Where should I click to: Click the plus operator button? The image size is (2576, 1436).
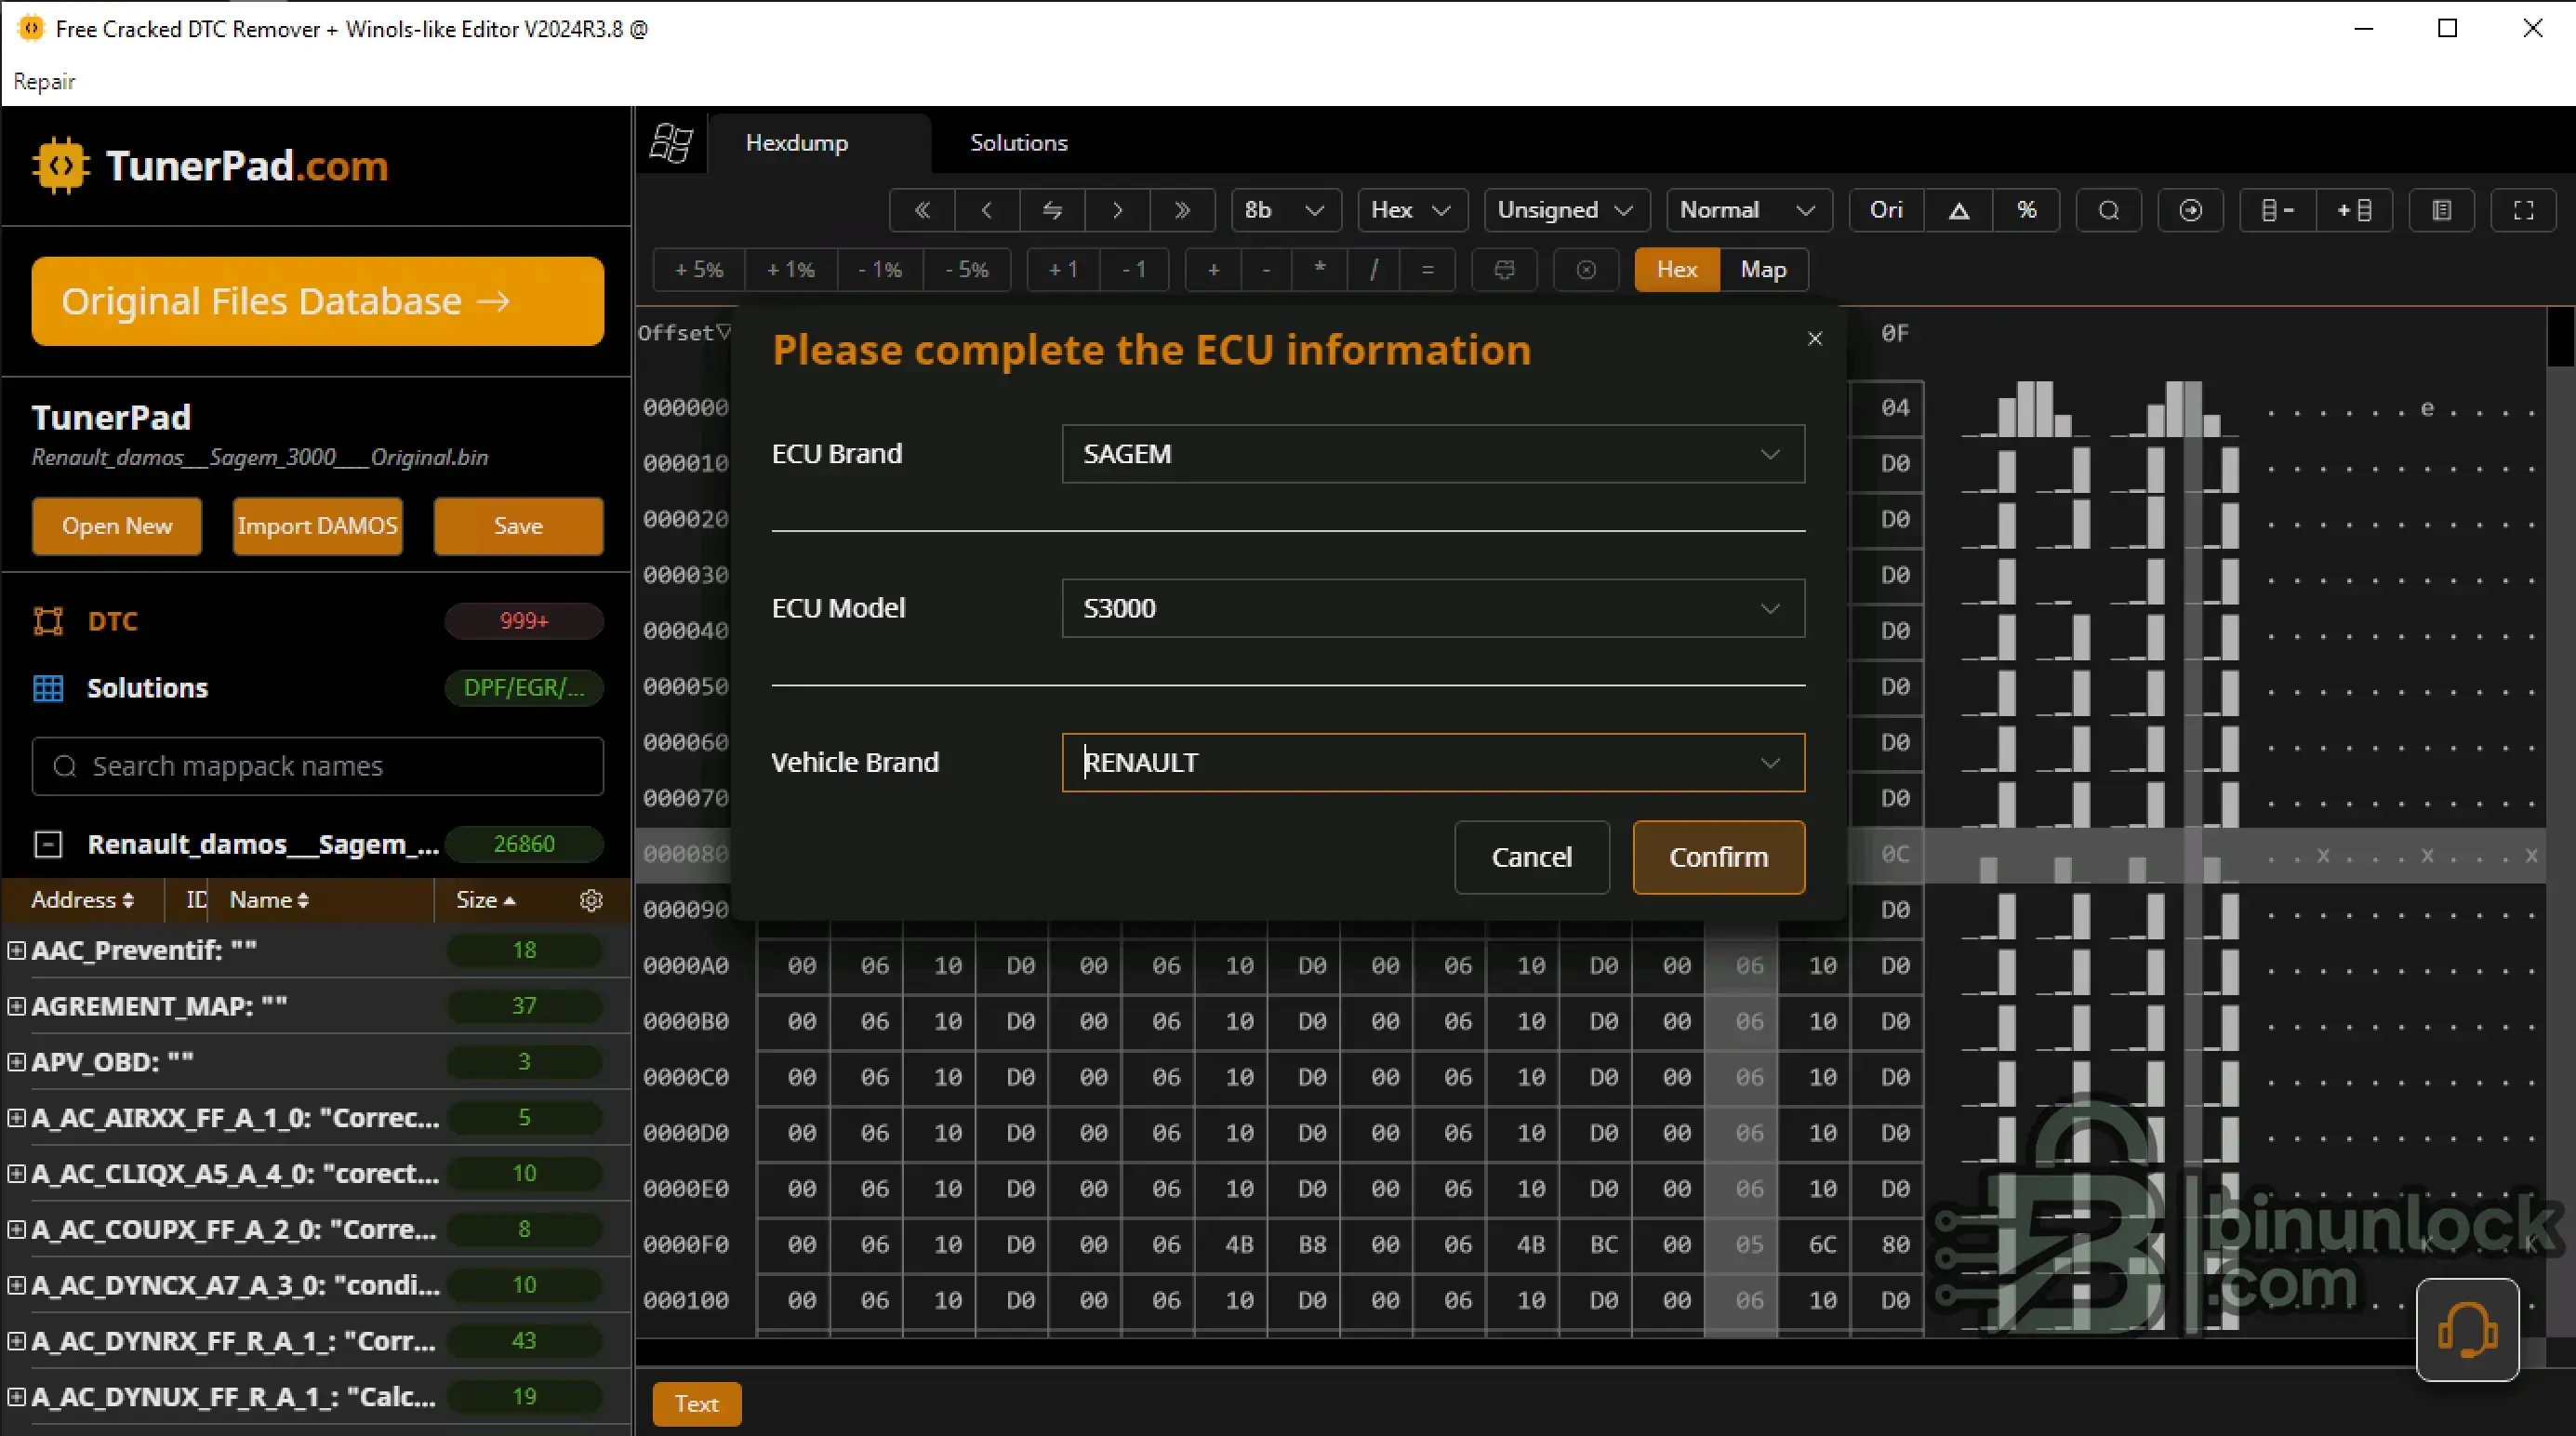coord(1214,270)
